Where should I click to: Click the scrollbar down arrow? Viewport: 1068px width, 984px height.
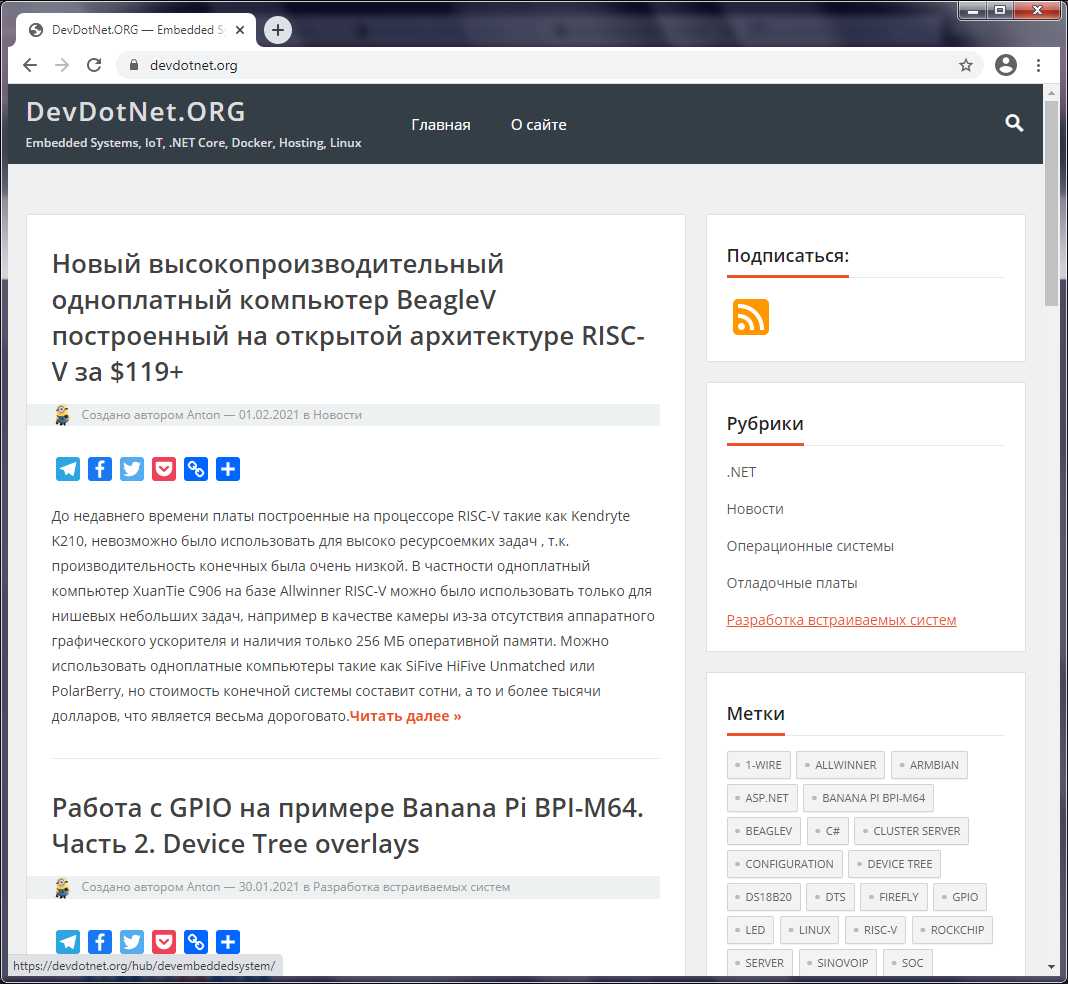(x=1051, y=966)
